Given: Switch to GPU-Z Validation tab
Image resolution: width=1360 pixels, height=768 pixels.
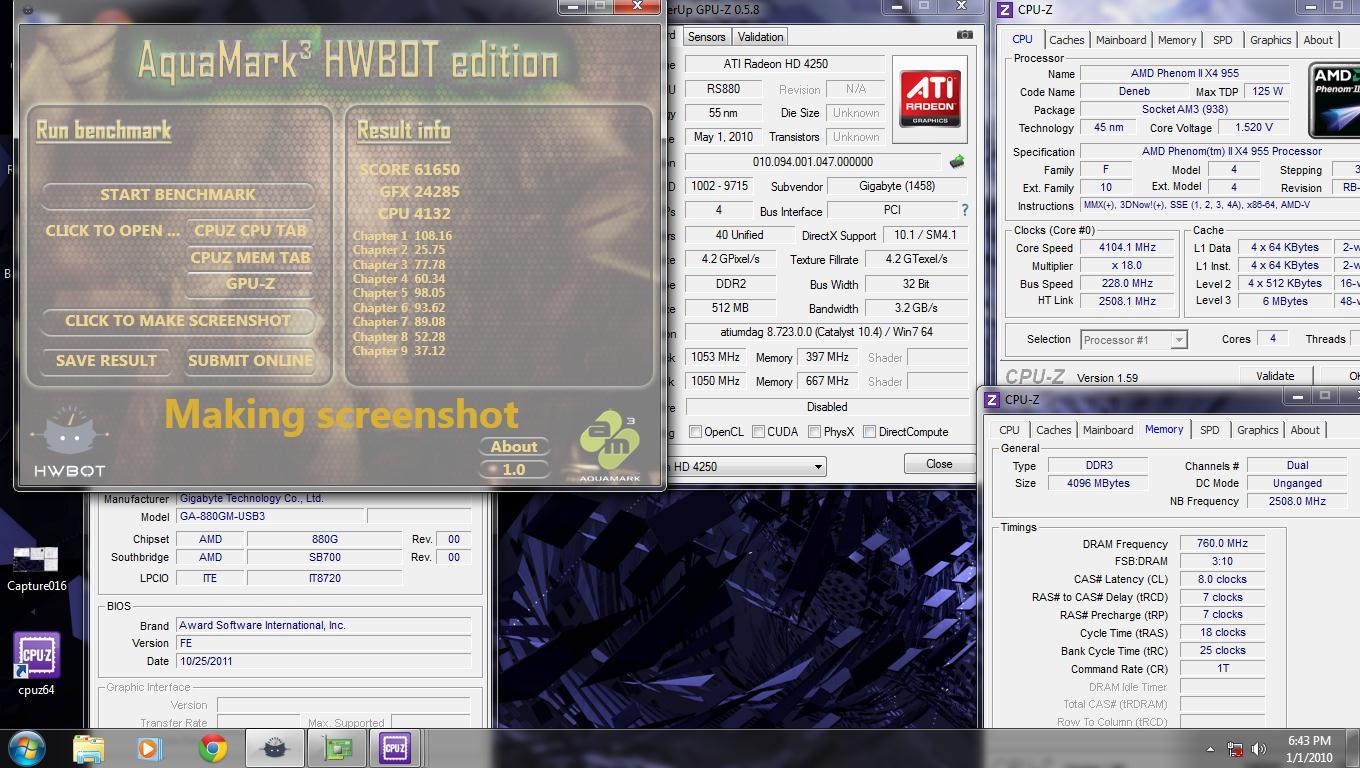Looking at the screenshot, I should [x=760, y=37].
